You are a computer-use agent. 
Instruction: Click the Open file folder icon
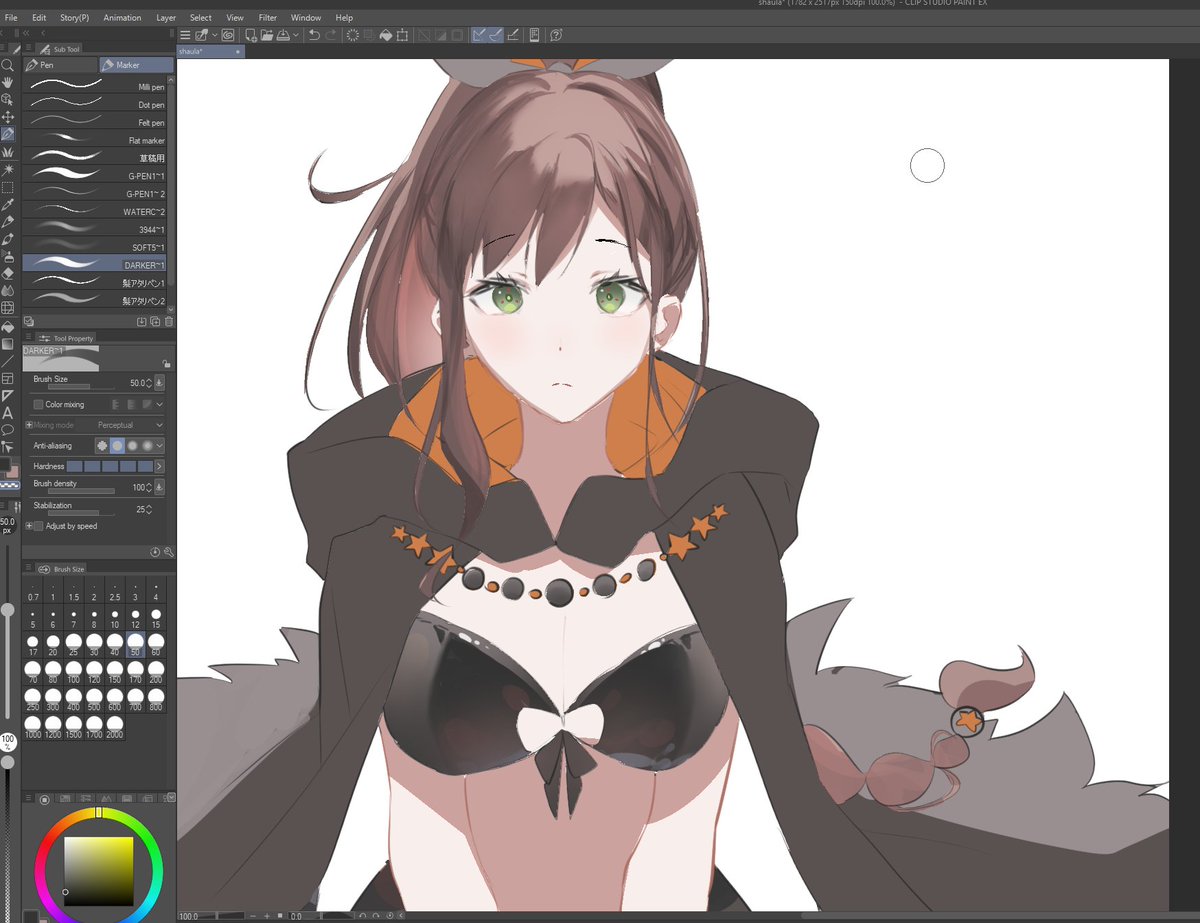tap(267, 35)
